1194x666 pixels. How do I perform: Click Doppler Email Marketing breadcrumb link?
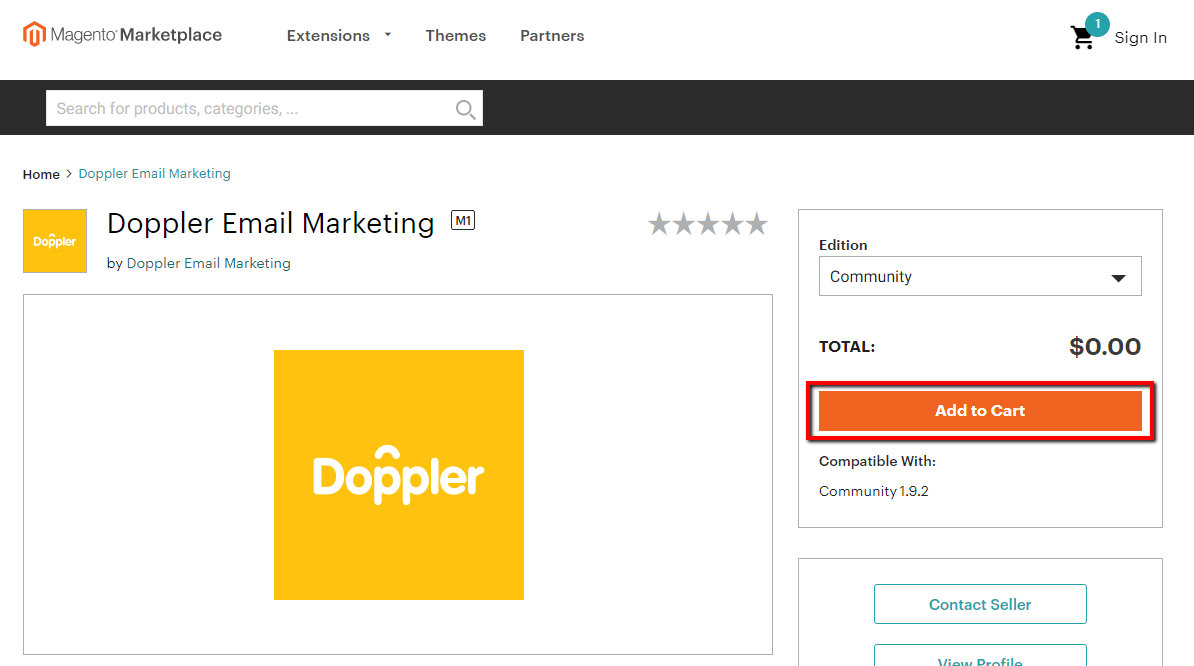tap(155, 174)
